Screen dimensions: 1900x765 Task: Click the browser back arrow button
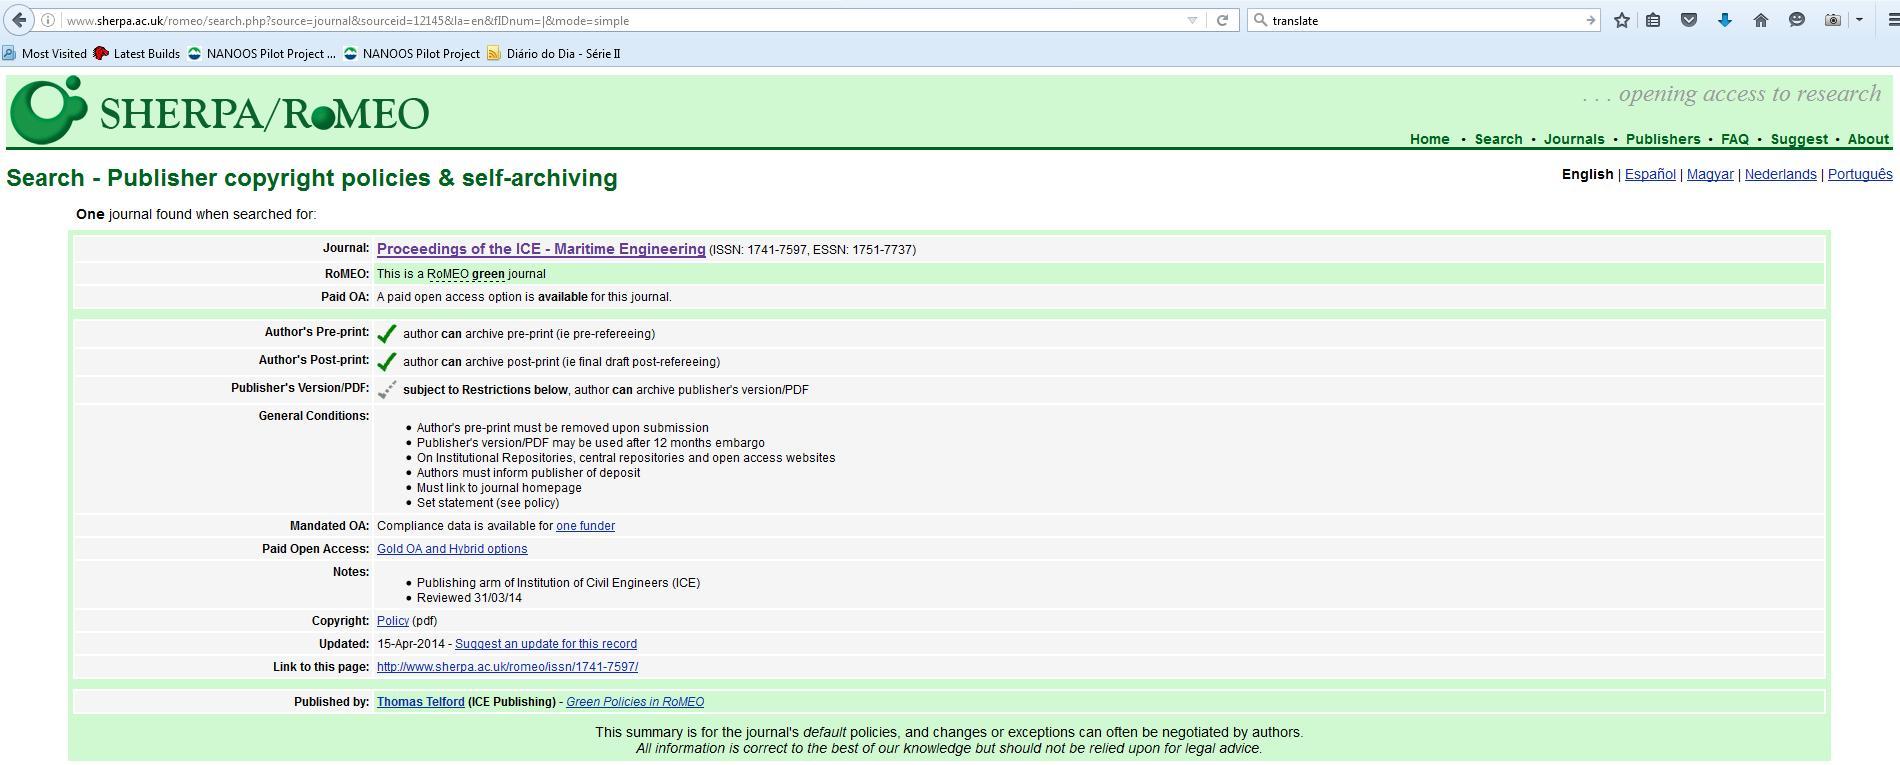coord(19,20)
